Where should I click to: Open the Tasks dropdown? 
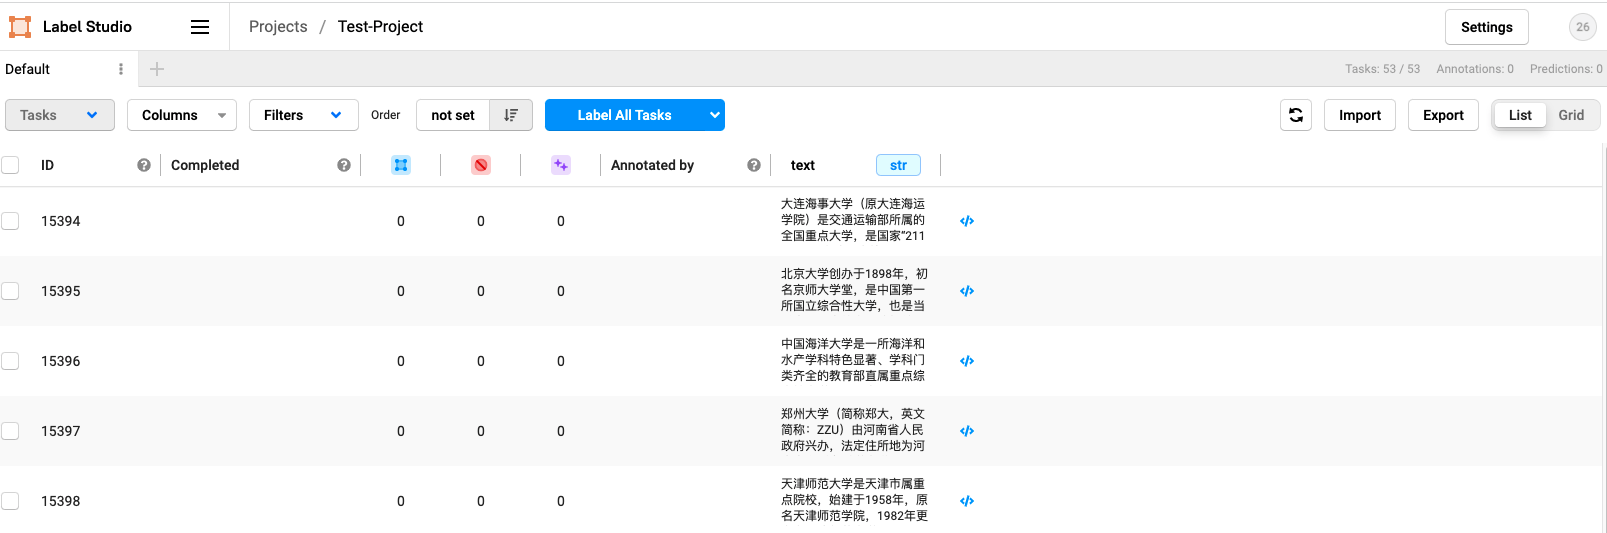(x=60, y=115)
